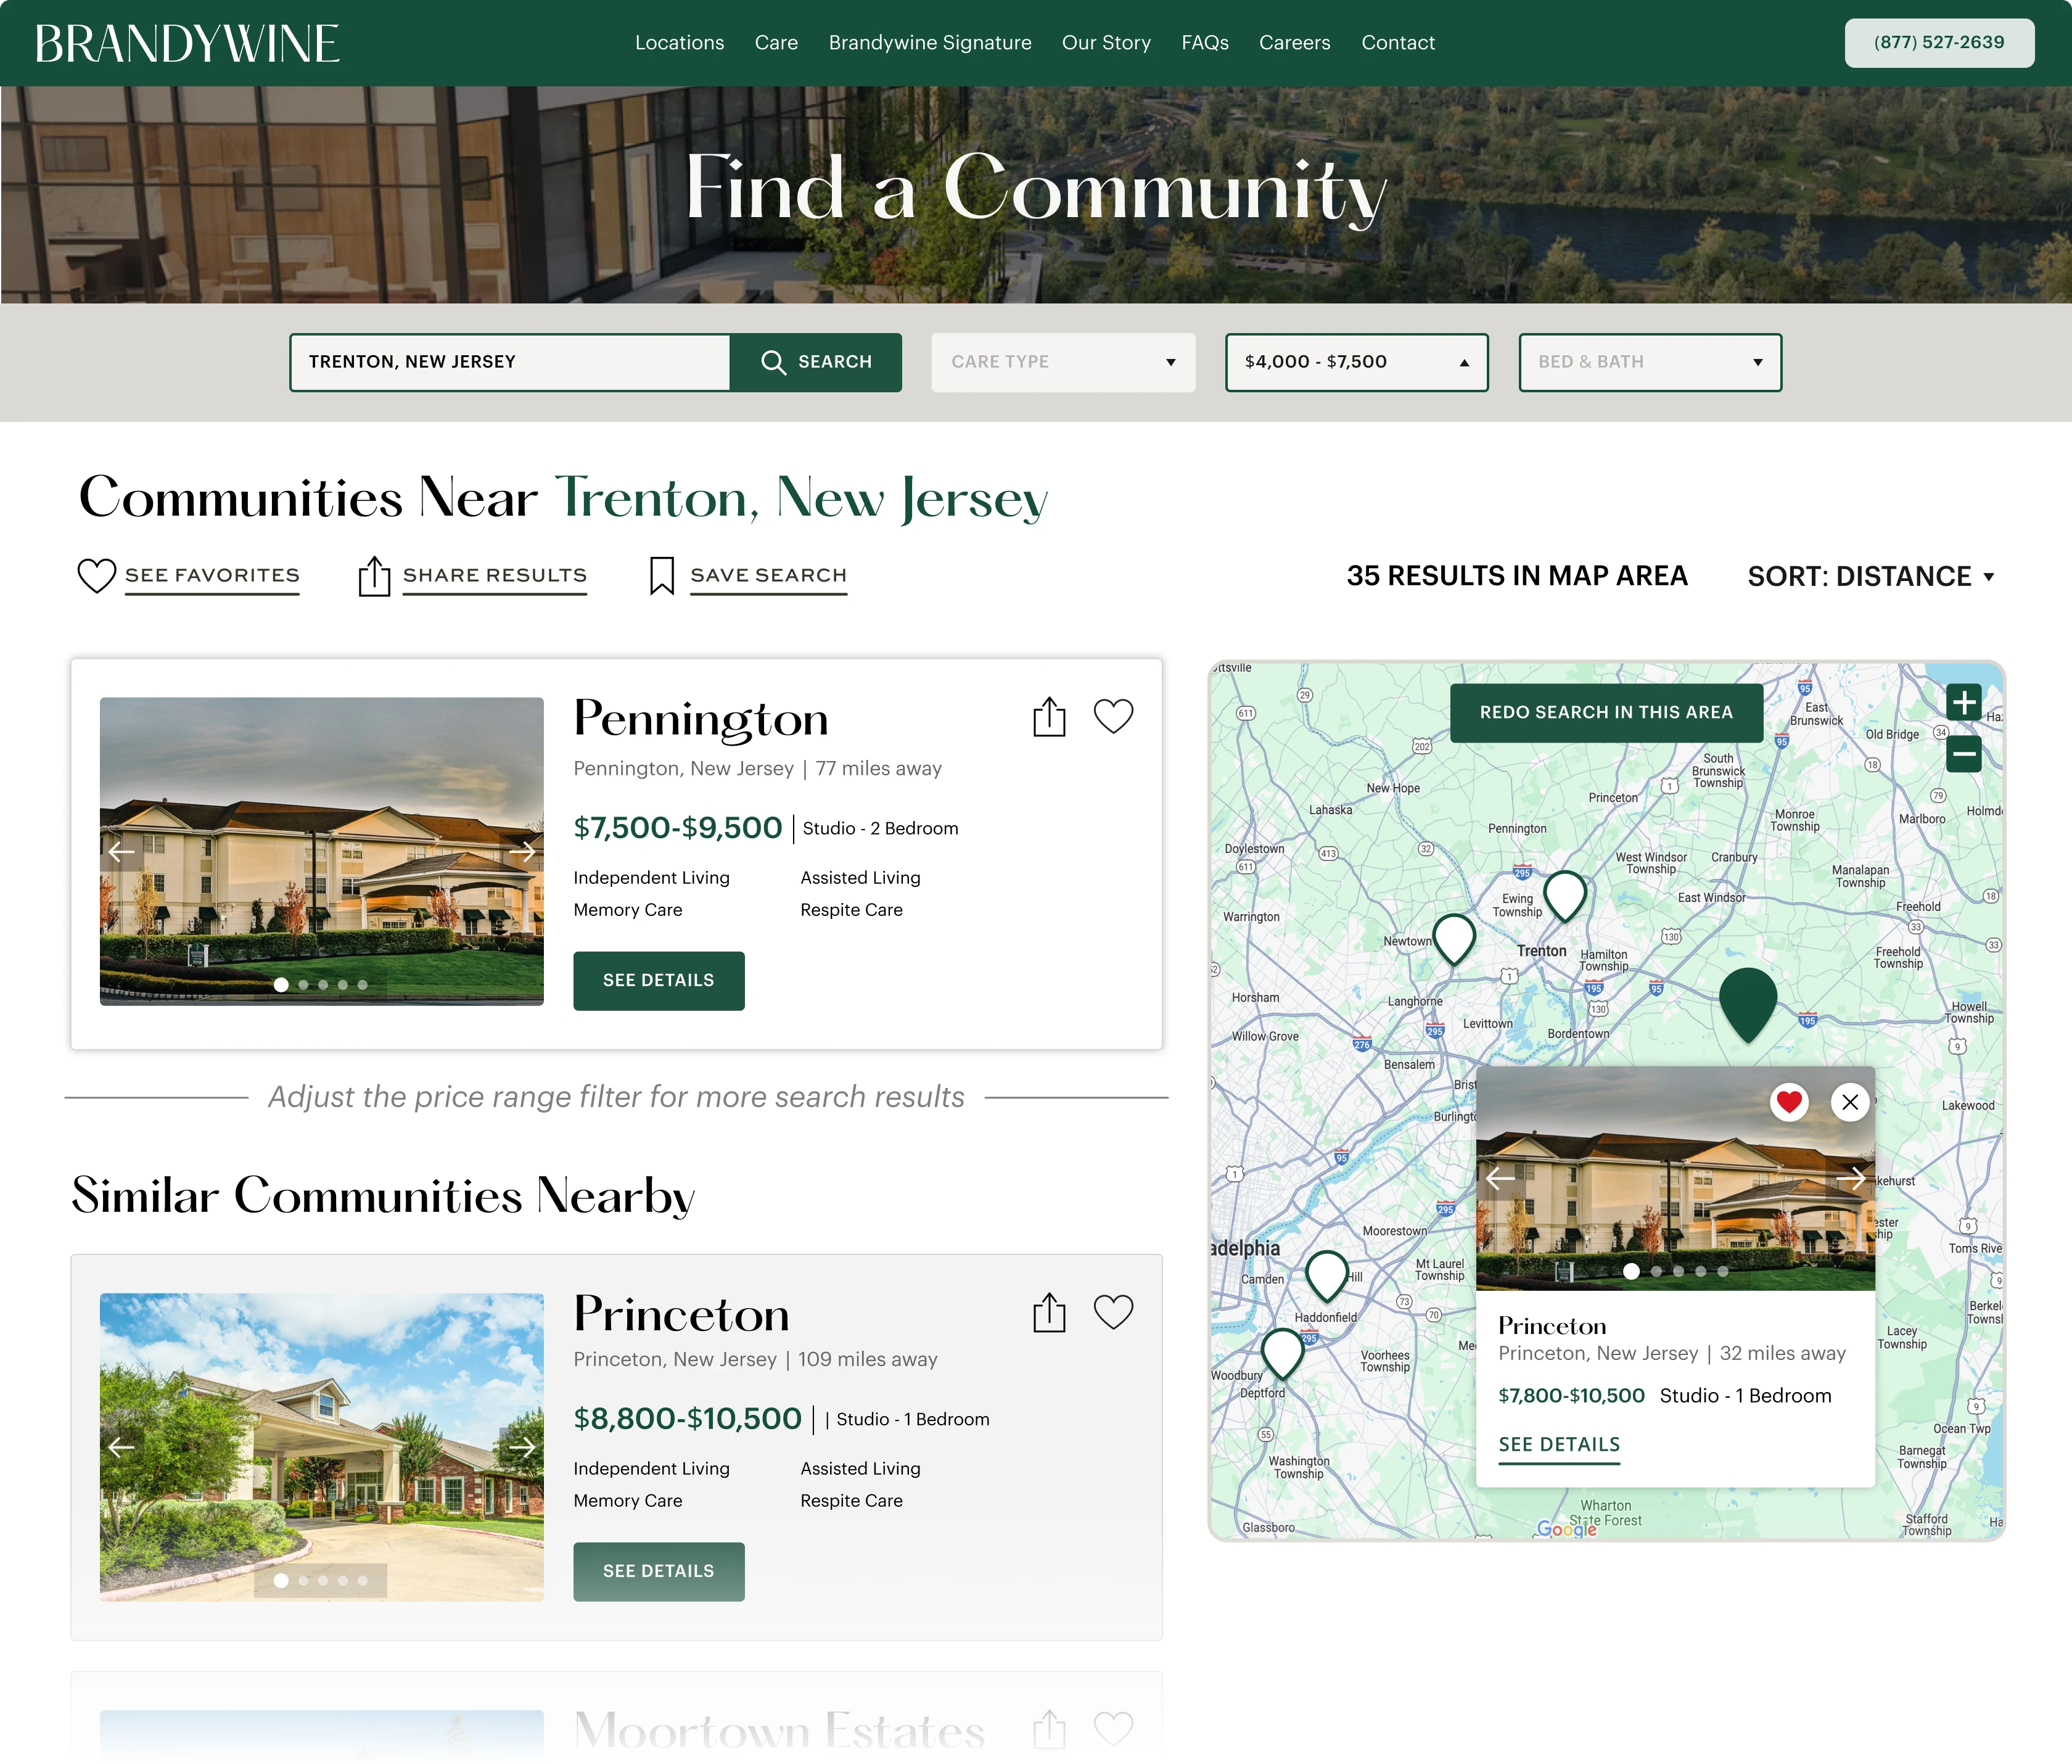
Task: Show next photo in map popup
Action: [1851, 1178]
